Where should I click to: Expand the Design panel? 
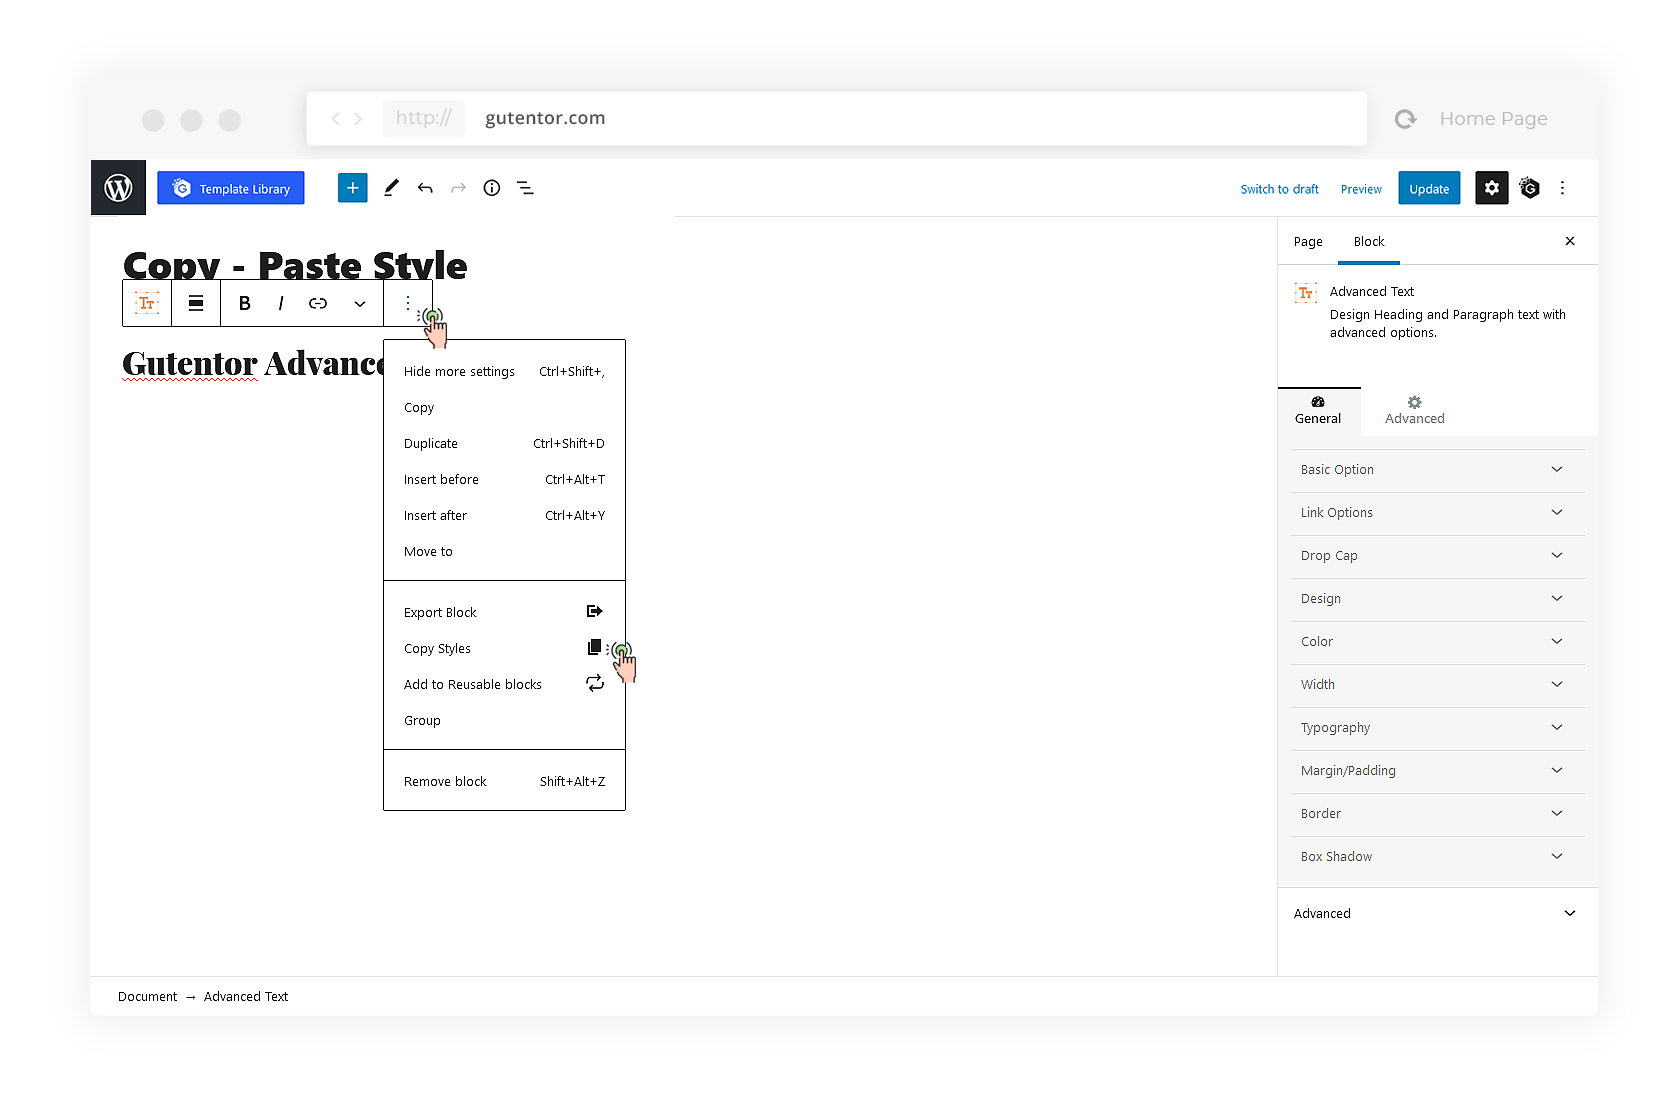pos(1437,599)
